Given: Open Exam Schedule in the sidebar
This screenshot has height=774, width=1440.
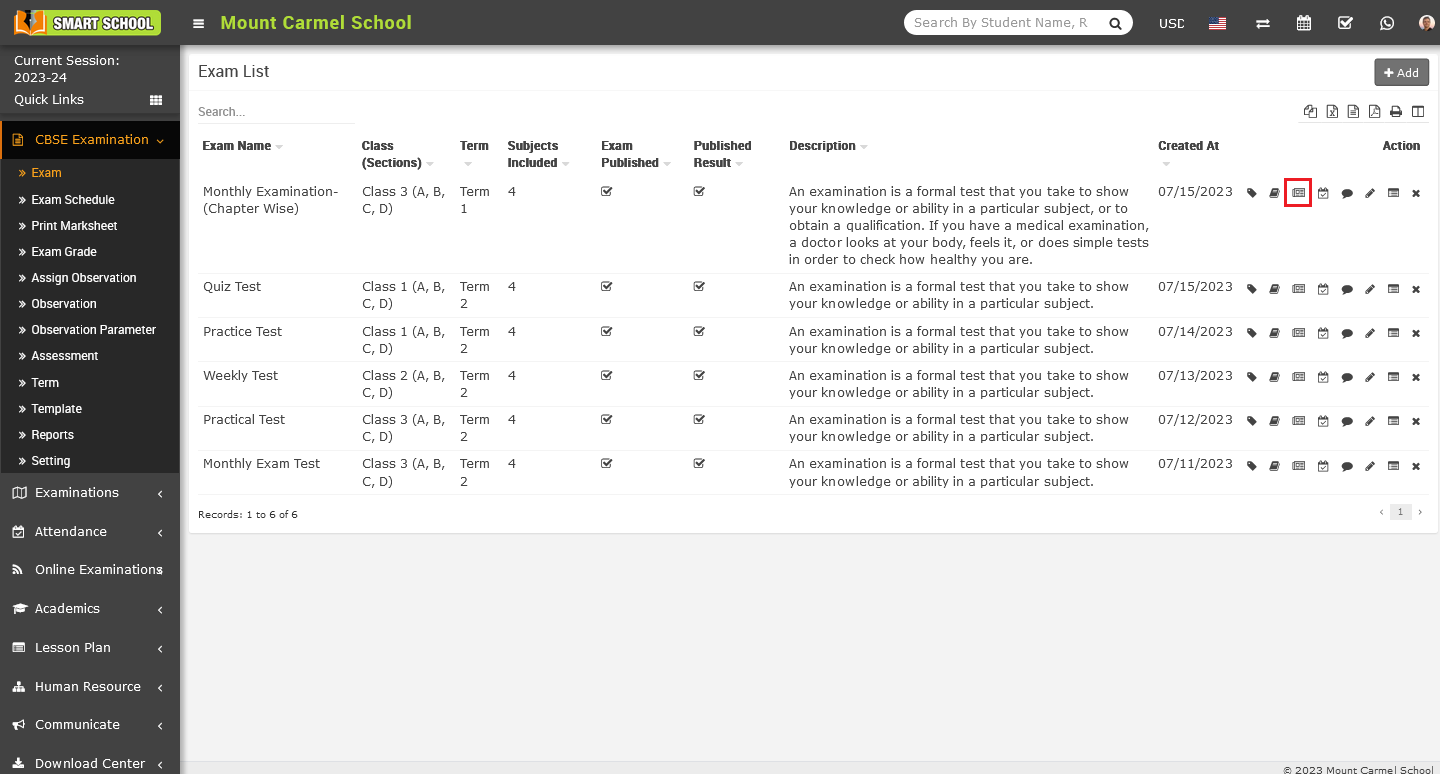Looking at the screenshot, I should [72, 200].
